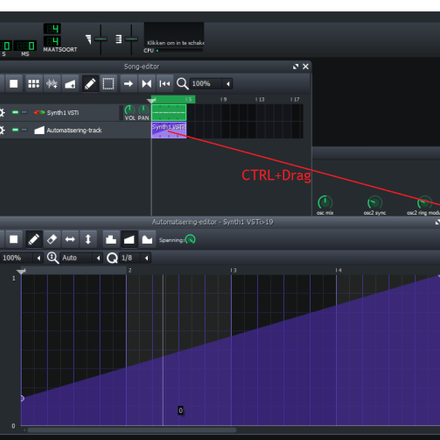Image resolution: width=440 pixels, height=440 pixels.
Task: Select the draw mode pencil in Song-editor
Action: coord(90,84)
